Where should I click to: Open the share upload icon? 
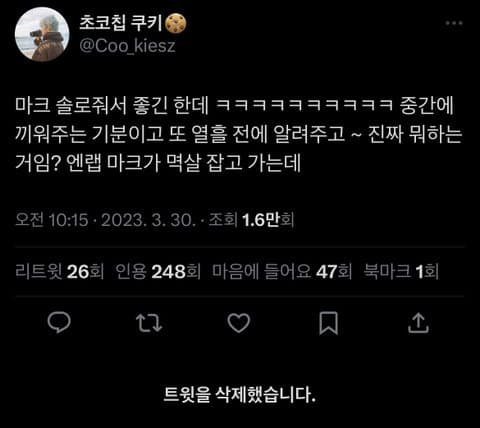[418, 323]
